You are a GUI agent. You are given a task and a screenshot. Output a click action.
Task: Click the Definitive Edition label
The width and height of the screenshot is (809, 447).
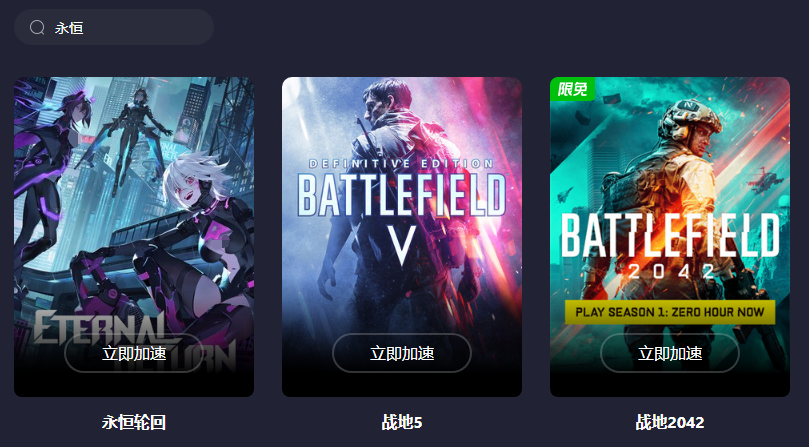click(x=401, y=164)
